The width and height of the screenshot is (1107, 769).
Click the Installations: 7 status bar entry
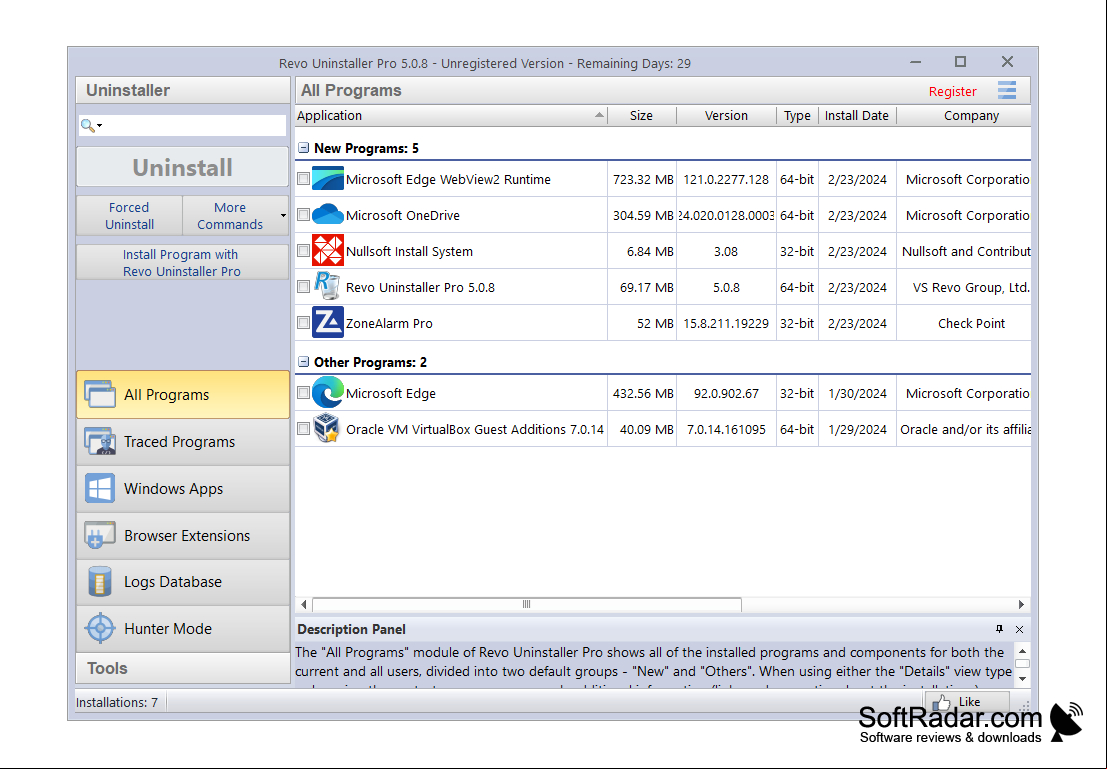pyautogui.click(x=117, y=703)
